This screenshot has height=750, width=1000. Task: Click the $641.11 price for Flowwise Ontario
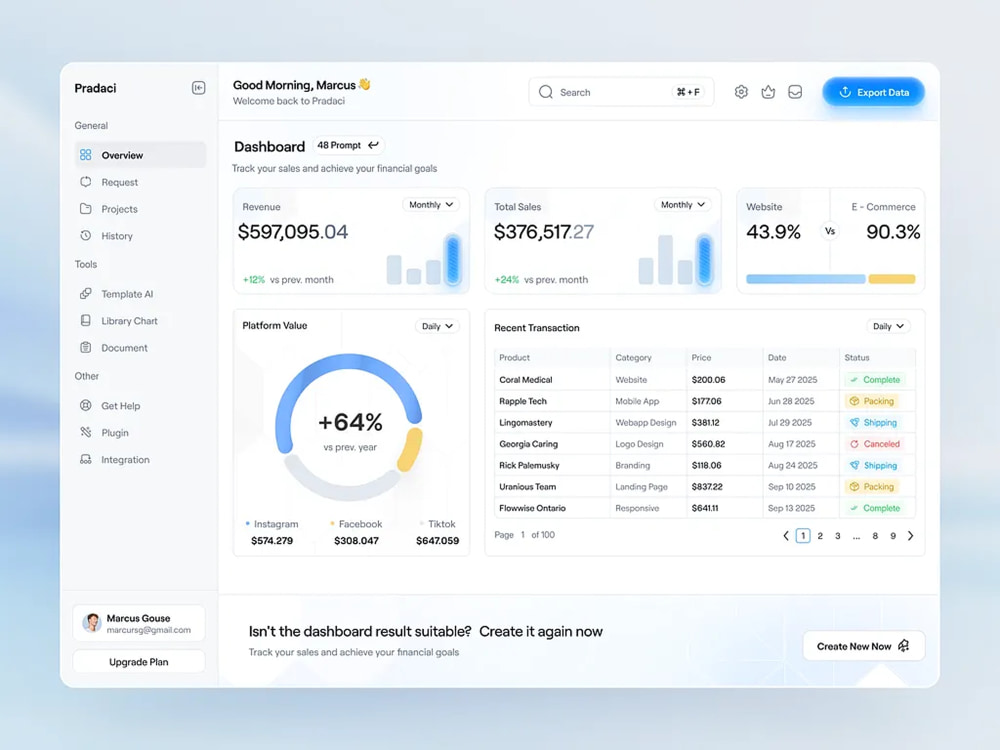(705, 508)
